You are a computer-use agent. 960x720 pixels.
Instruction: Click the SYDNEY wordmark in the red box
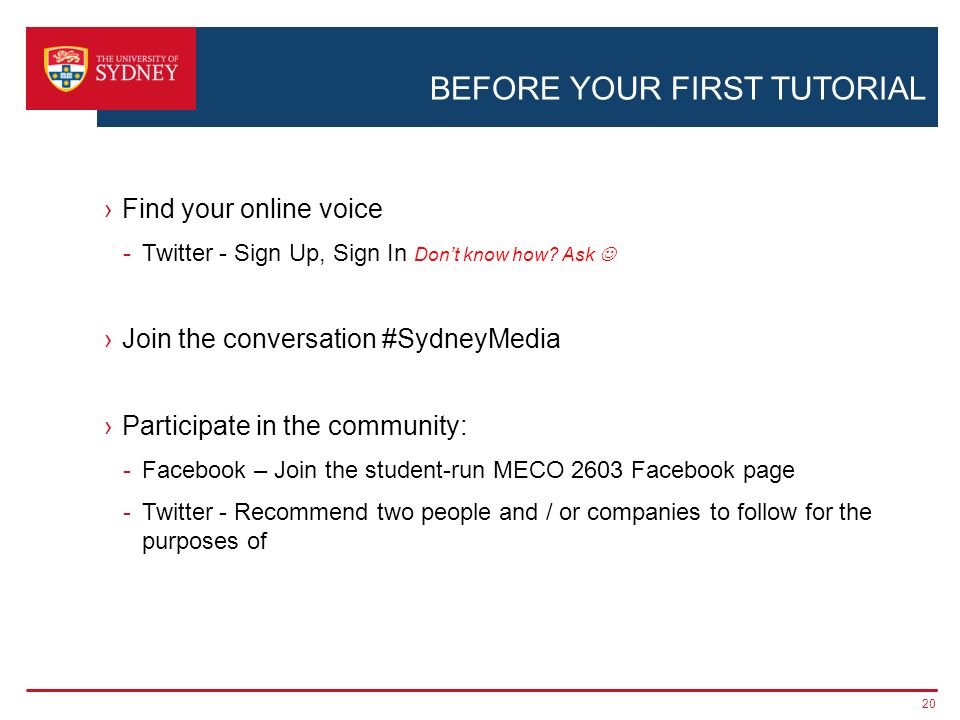[137, 73]
